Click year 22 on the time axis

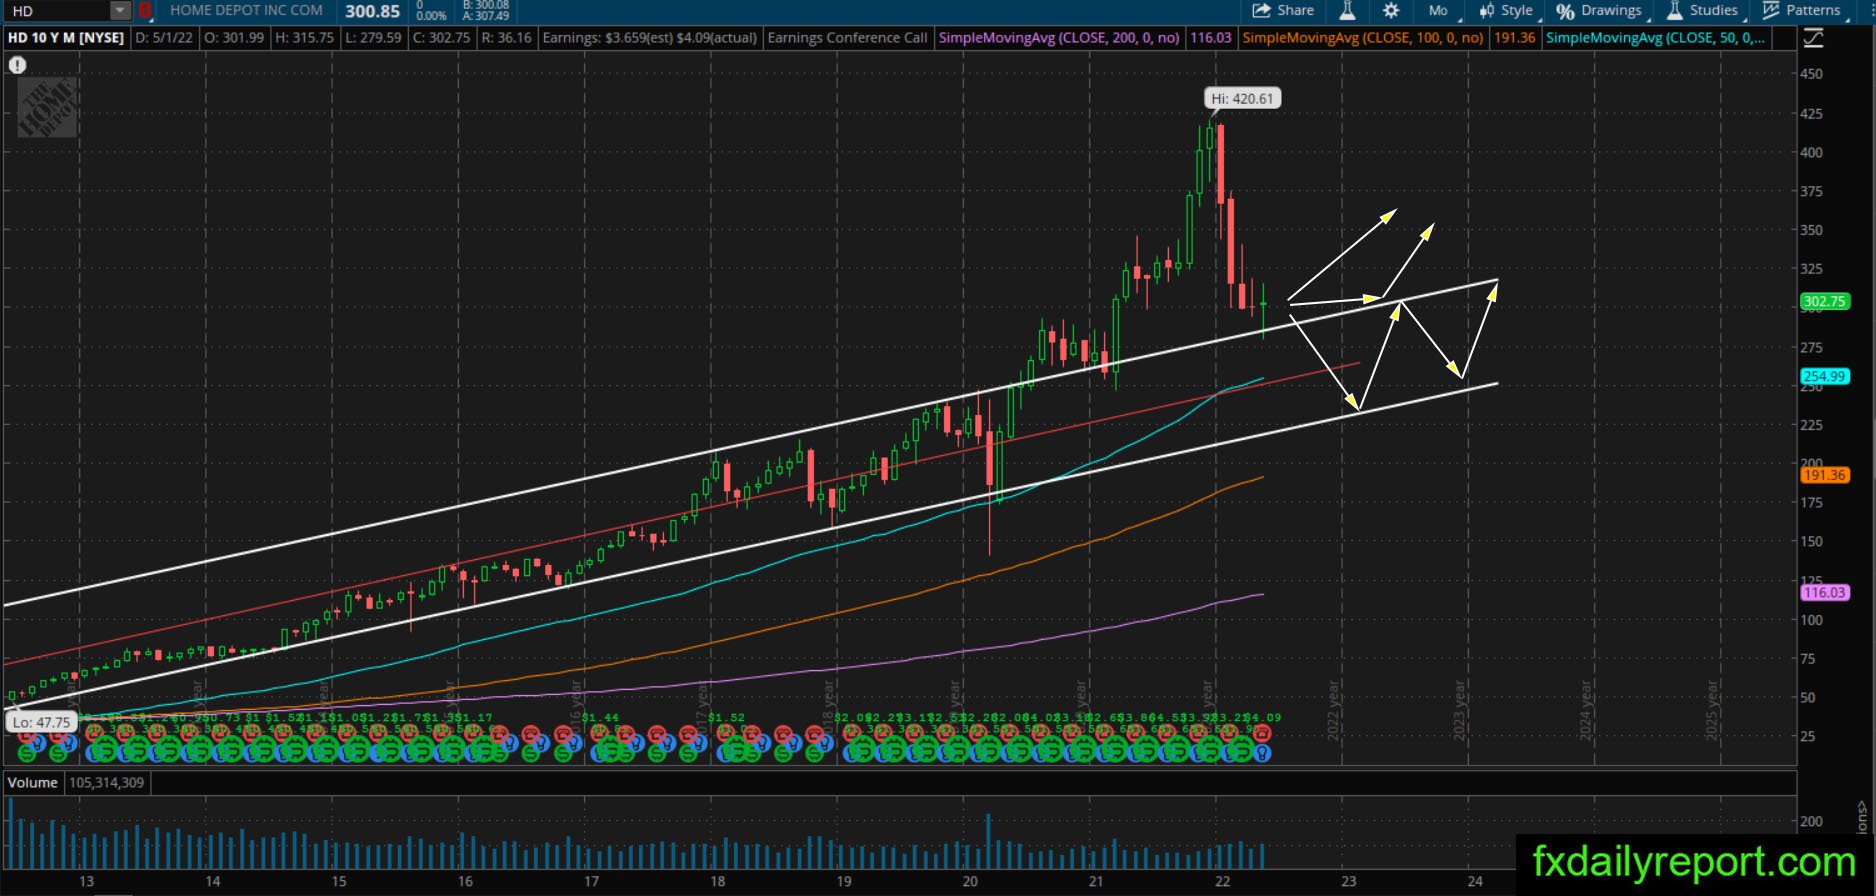1223,881
